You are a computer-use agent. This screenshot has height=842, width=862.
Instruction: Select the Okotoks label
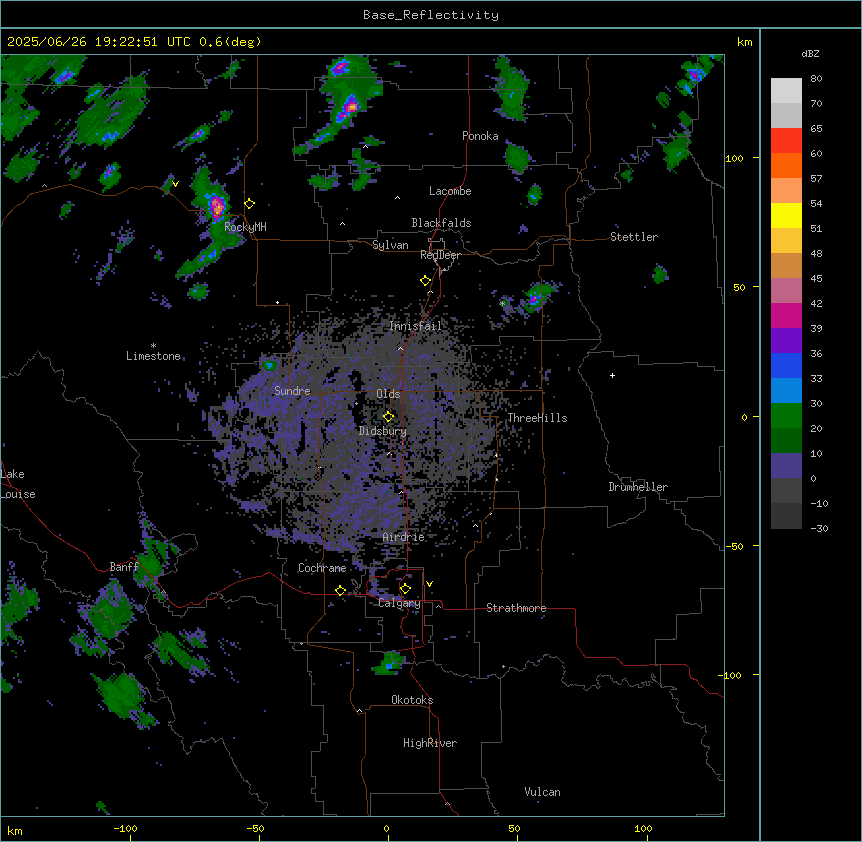coord(412,700)
